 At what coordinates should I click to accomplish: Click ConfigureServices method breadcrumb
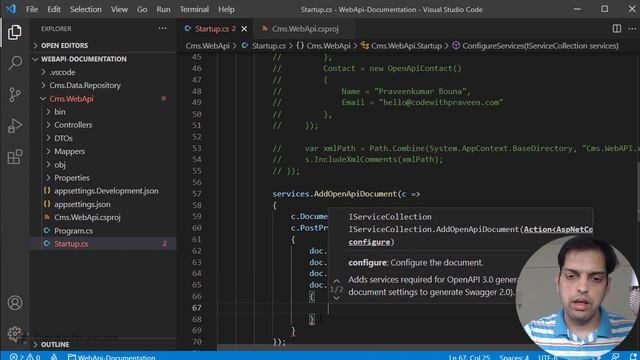[535, 46]
